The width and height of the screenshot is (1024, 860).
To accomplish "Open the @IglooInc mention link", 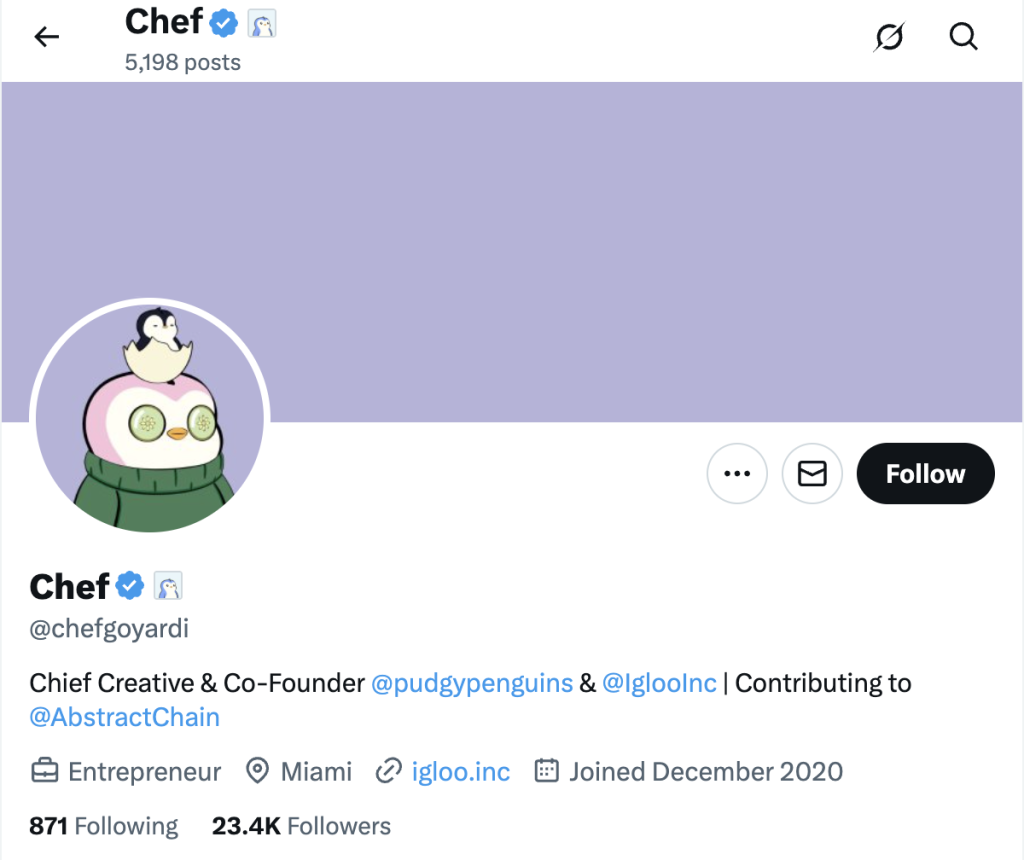I will pos(659,684).
